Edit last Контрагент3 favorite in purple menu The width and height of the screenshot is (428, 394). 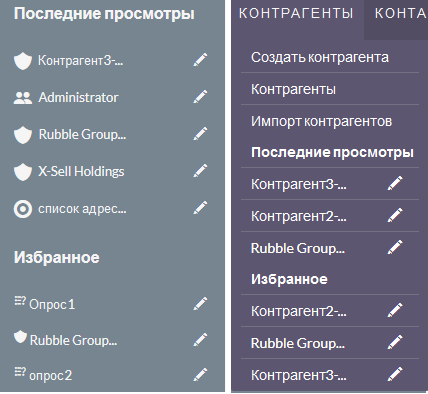click(395, 374)
